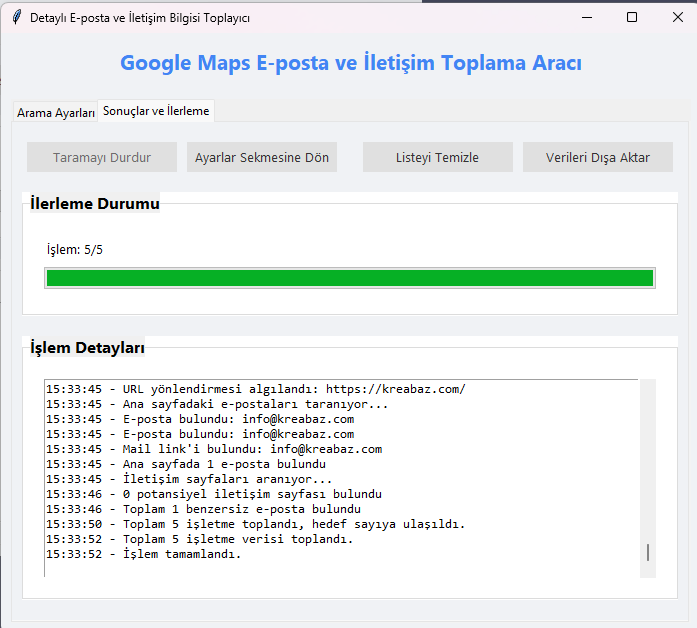
Task: Clear the list with Listeyi Temizle
Action: 437,157
